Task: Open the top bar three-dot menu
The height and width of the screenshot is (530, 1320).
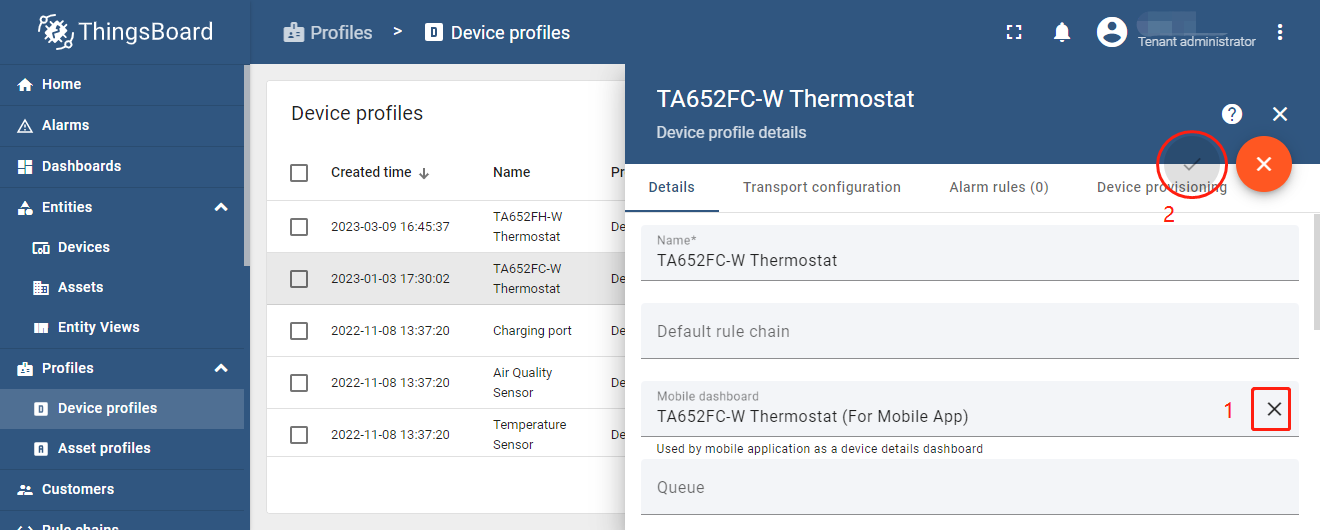Action: click(x=1280, y=32)
